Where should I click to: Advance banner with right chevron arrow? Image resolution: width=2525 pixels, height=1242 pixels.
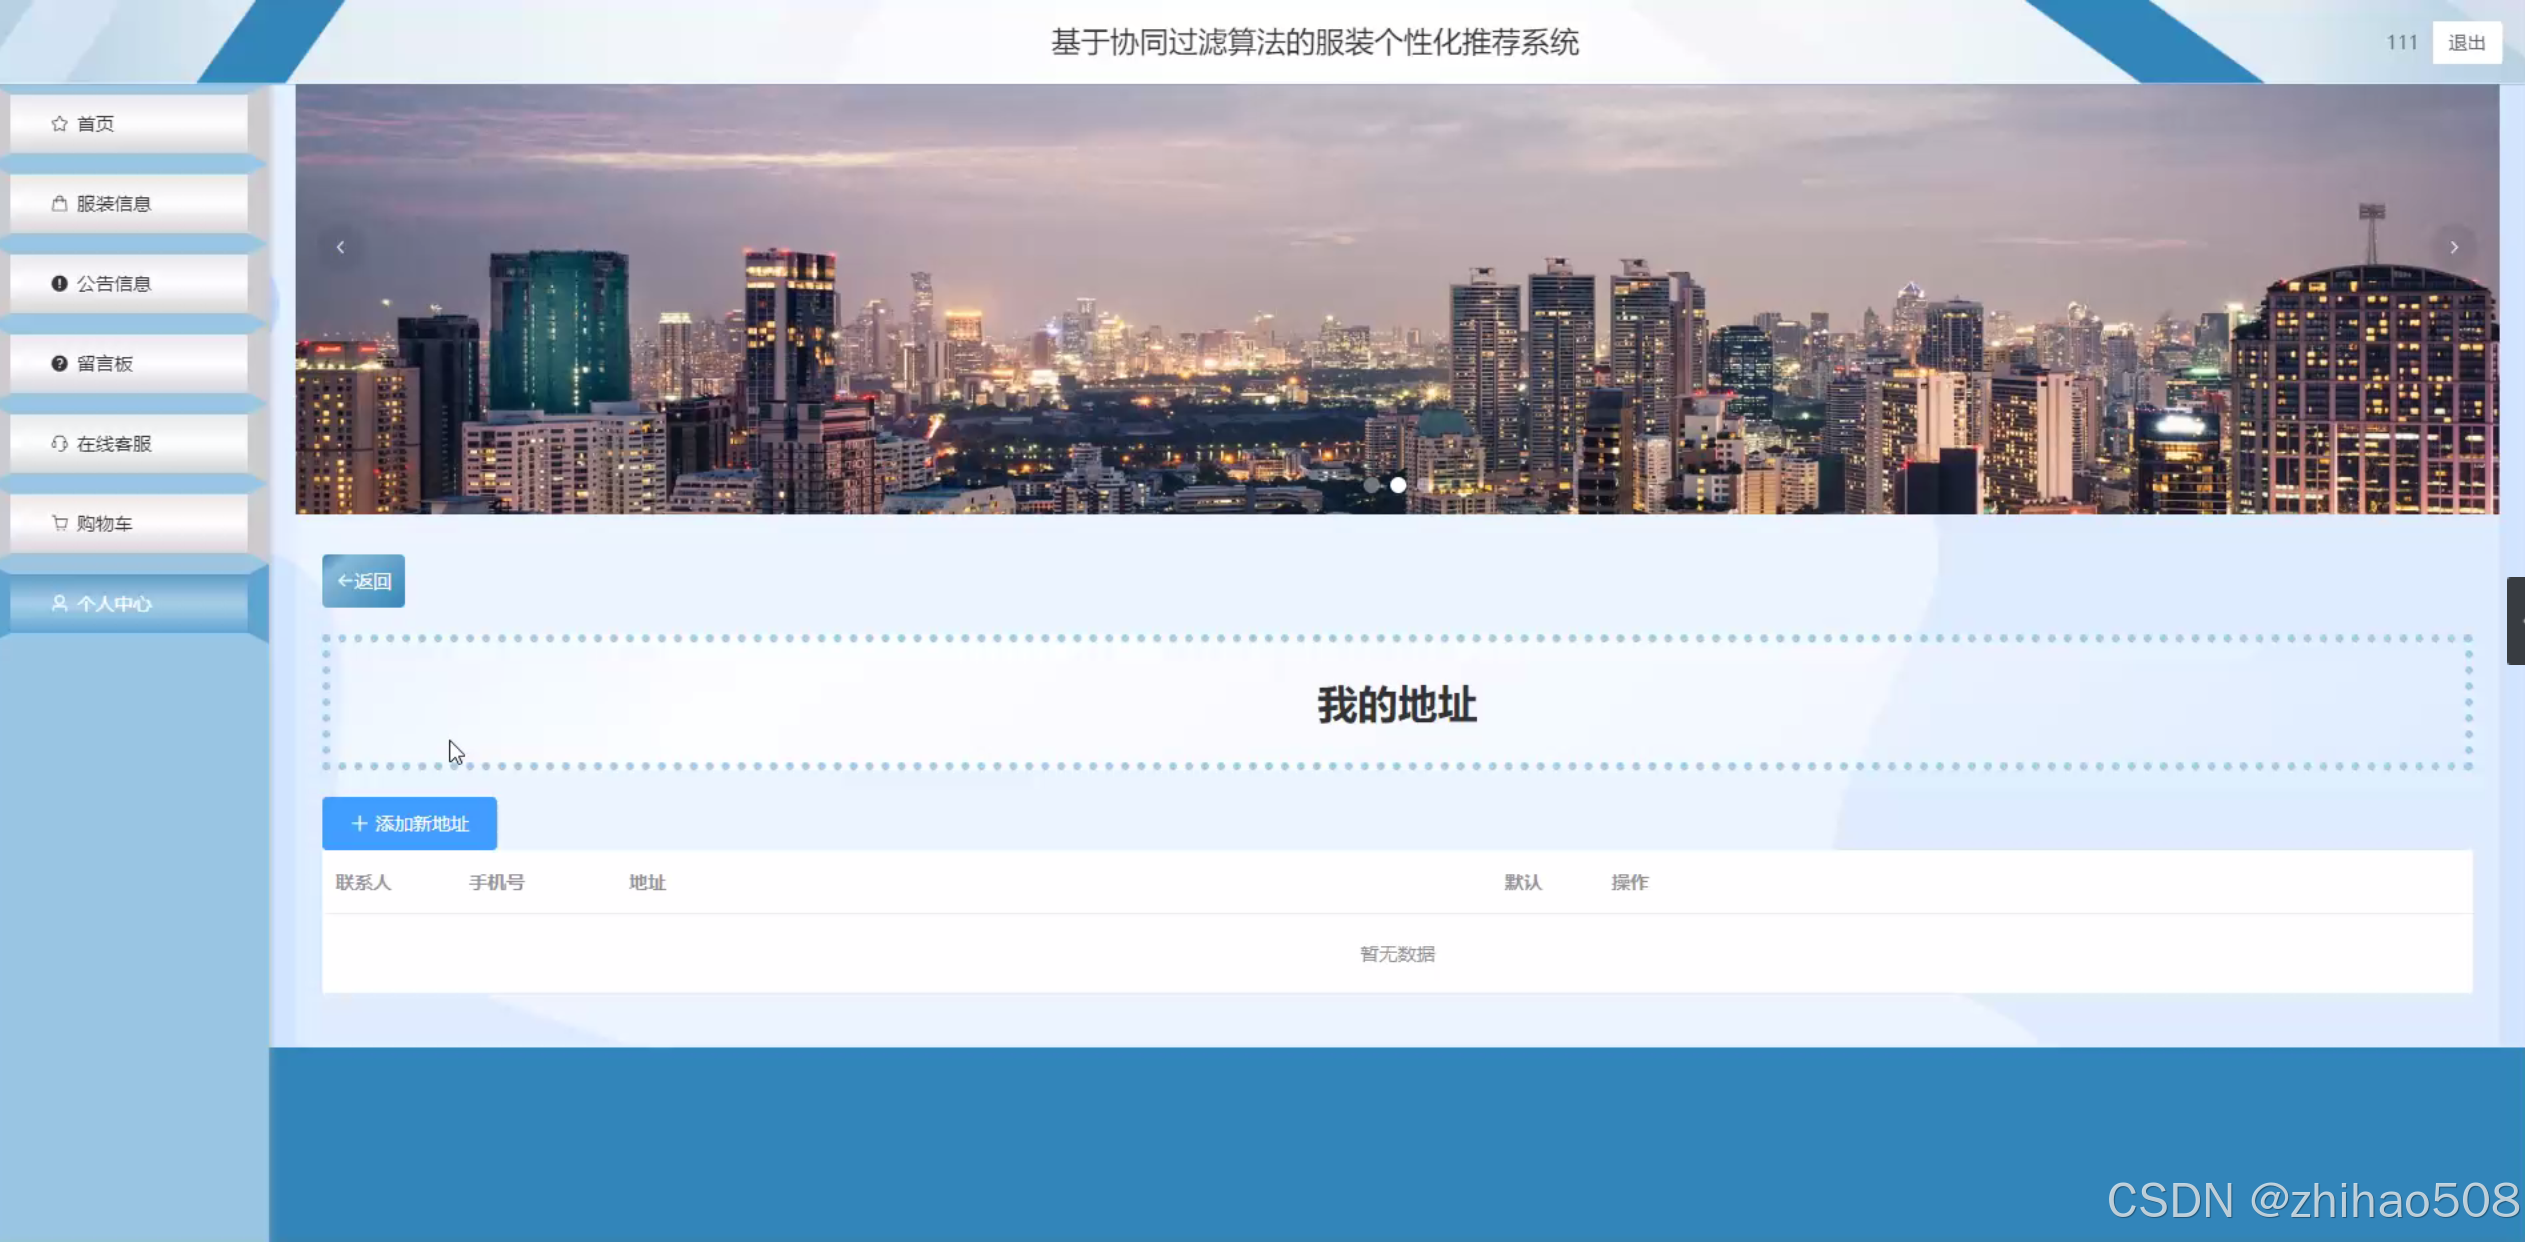click(x=2453, y=247)
